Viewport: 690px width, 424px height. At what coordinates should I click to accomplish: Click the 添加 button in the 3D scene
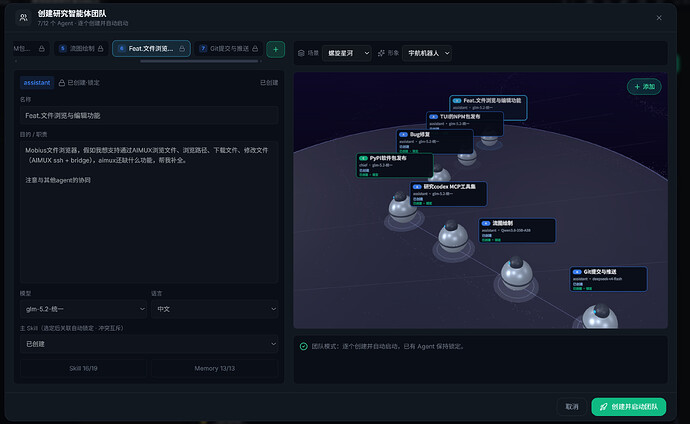pos(644,87)
